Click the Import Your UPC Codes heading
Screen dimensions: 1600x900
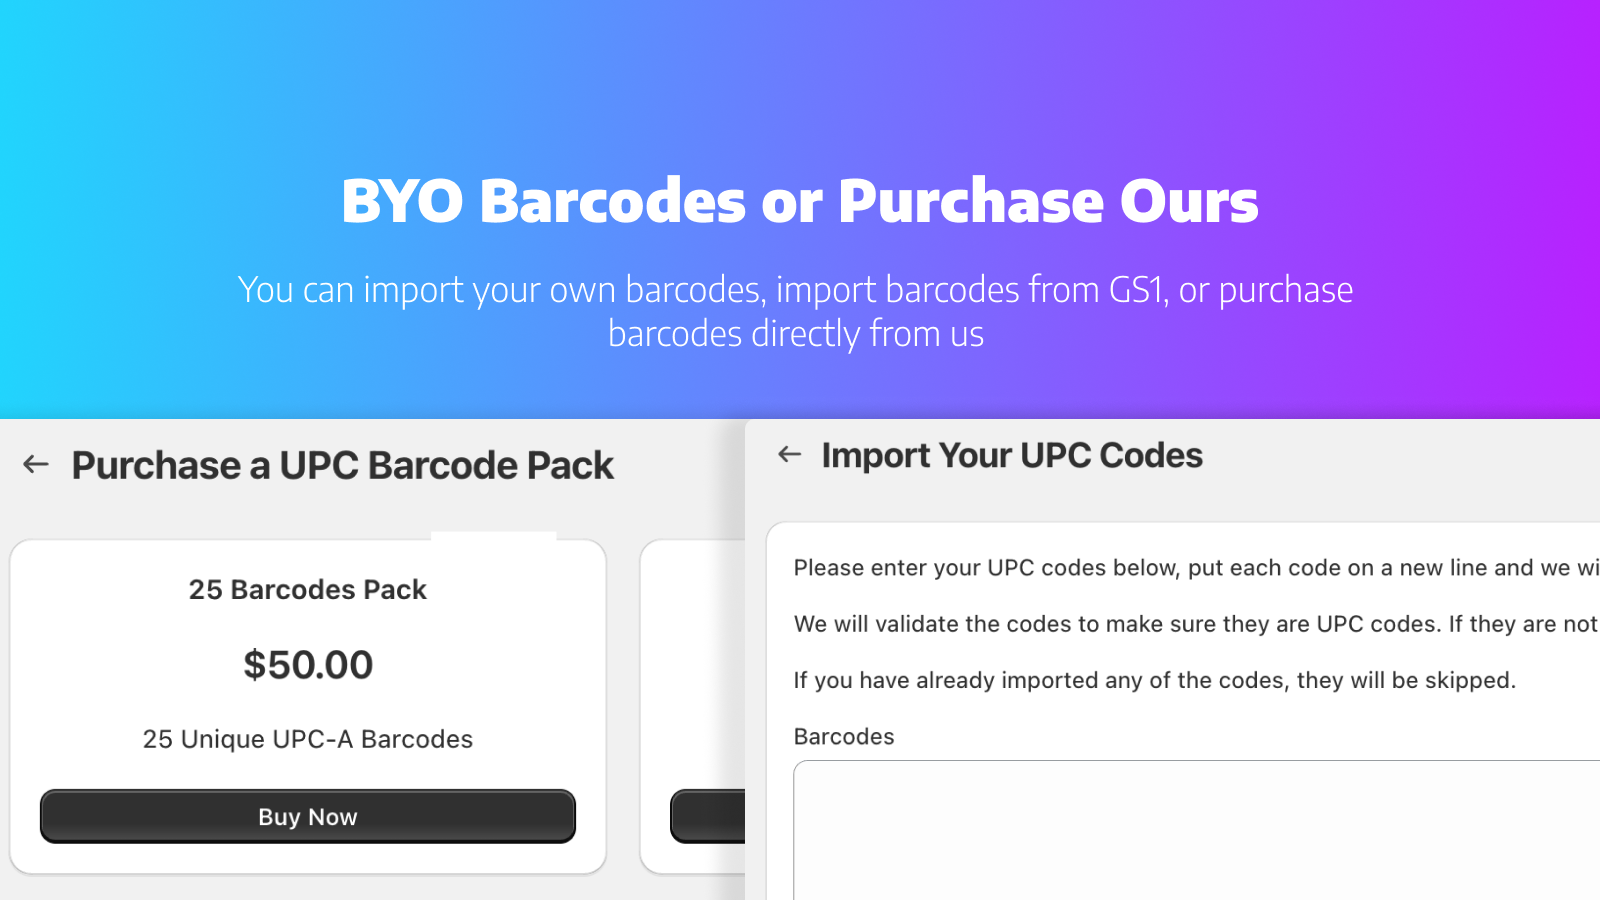[1012, 455]
